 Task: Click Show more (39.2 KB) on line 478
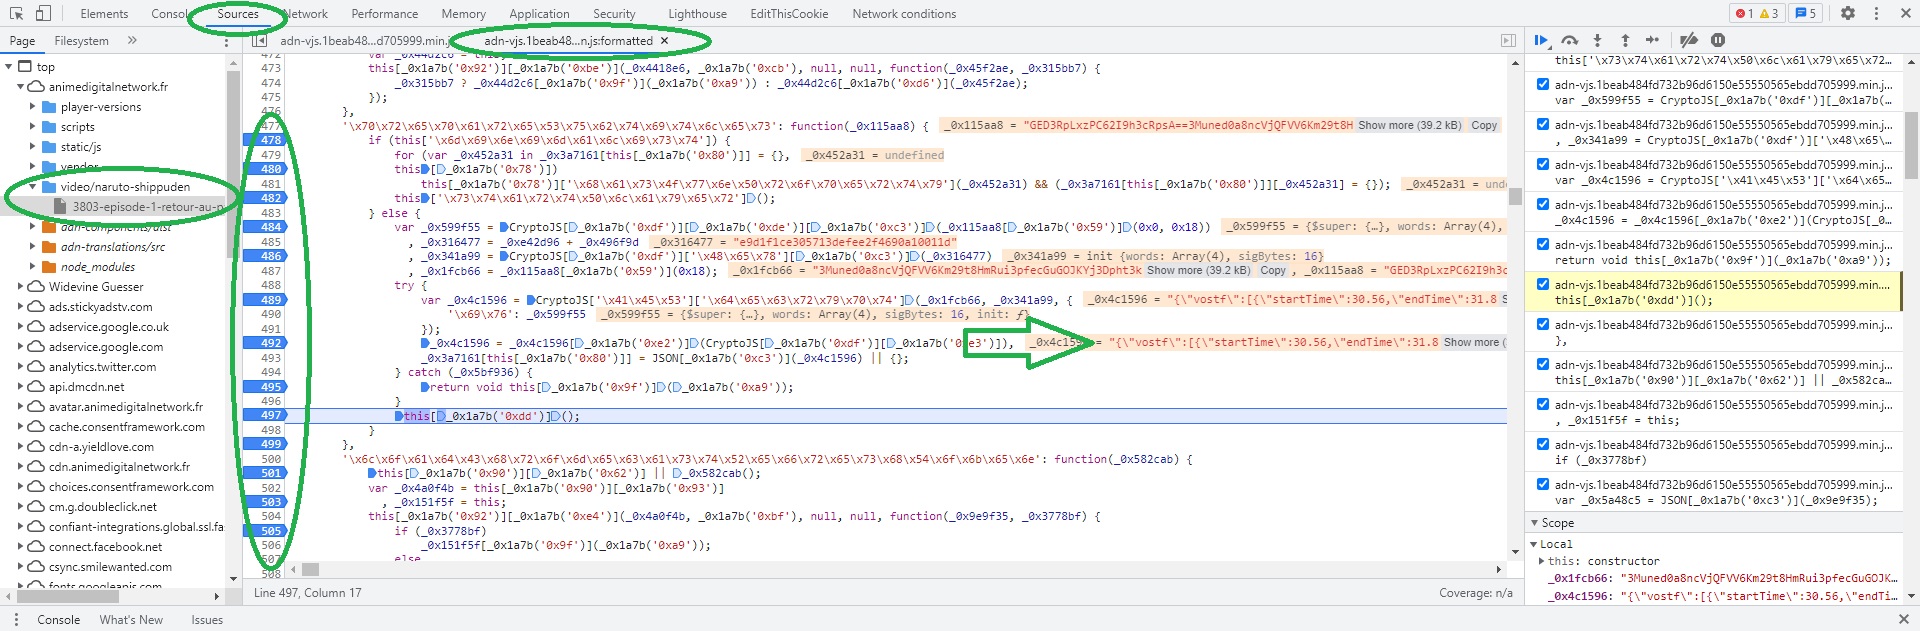[1409, 126]
